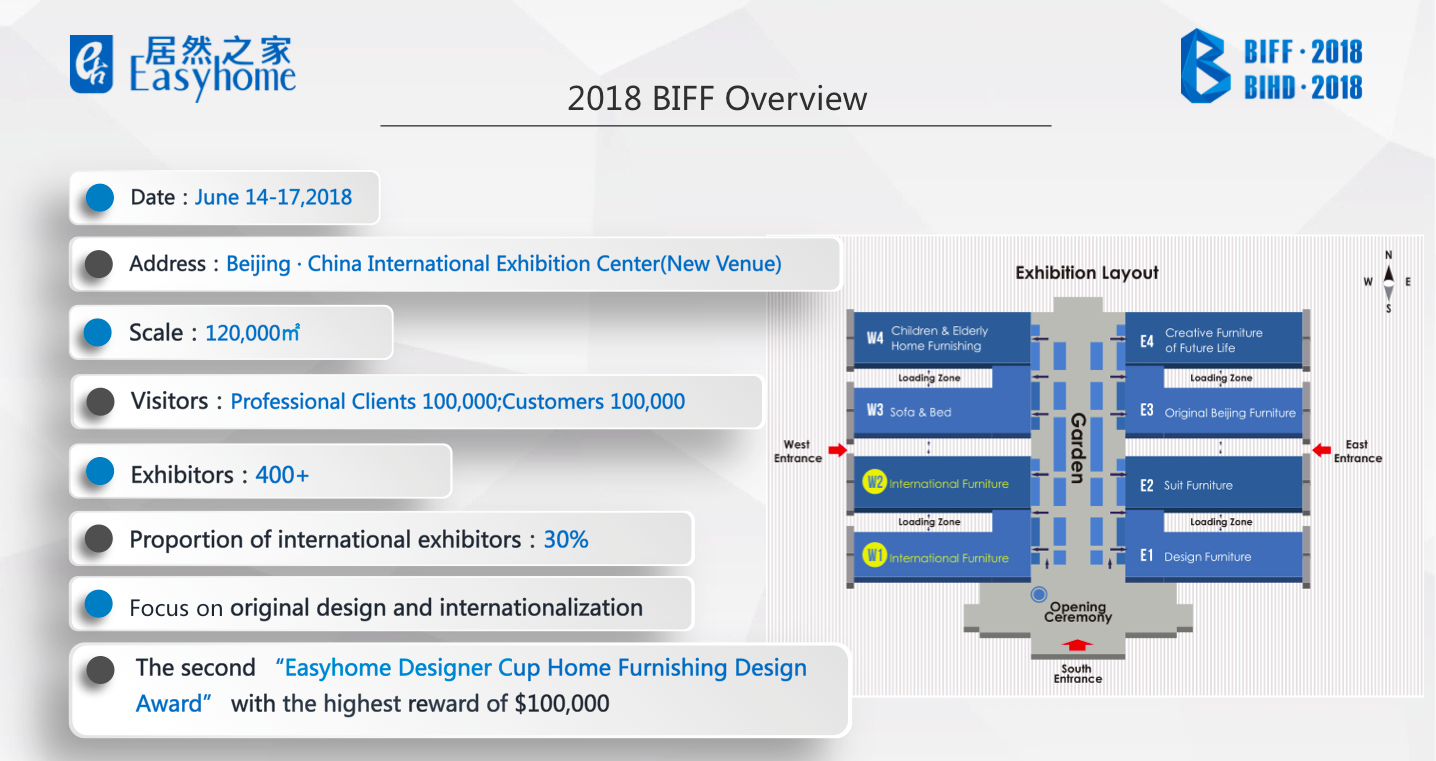Click the blue bullet beside Exhibitors
This screenshot has width=1436, height=761.
[x=100, y=471]
